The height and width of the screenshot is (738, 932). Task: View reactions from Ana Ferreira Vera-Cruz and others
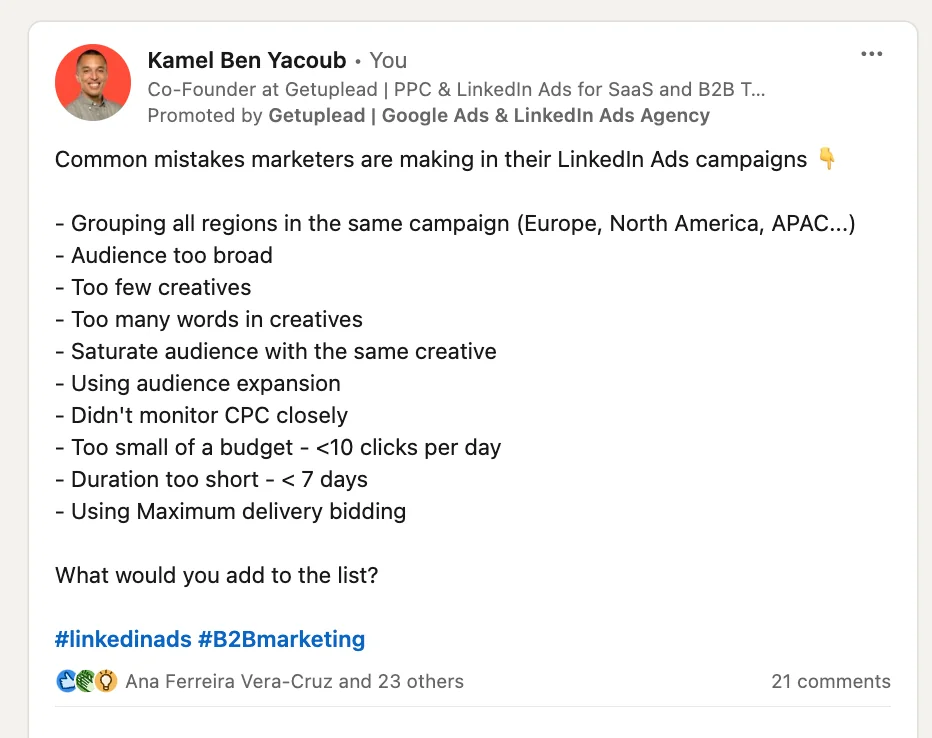[294, 682]
